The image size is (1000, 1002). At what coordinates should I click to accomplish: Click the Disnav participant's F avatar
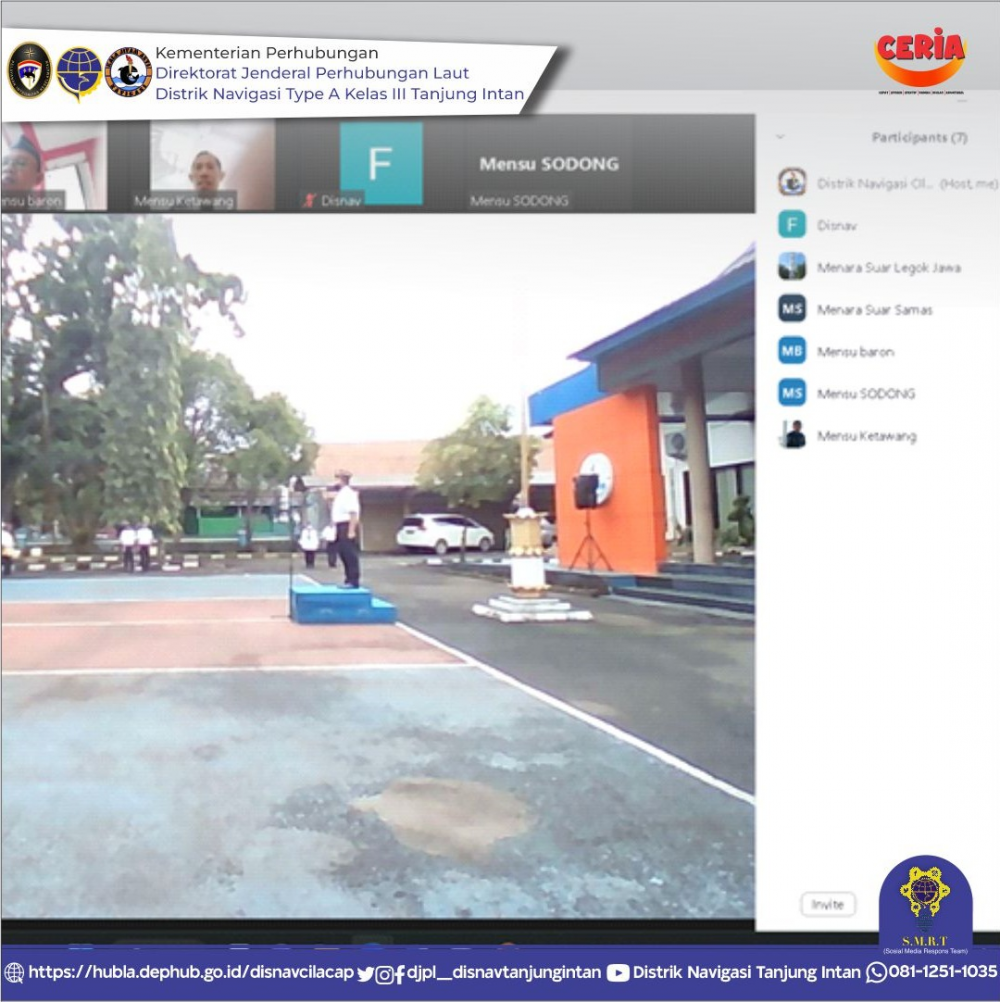792,225
